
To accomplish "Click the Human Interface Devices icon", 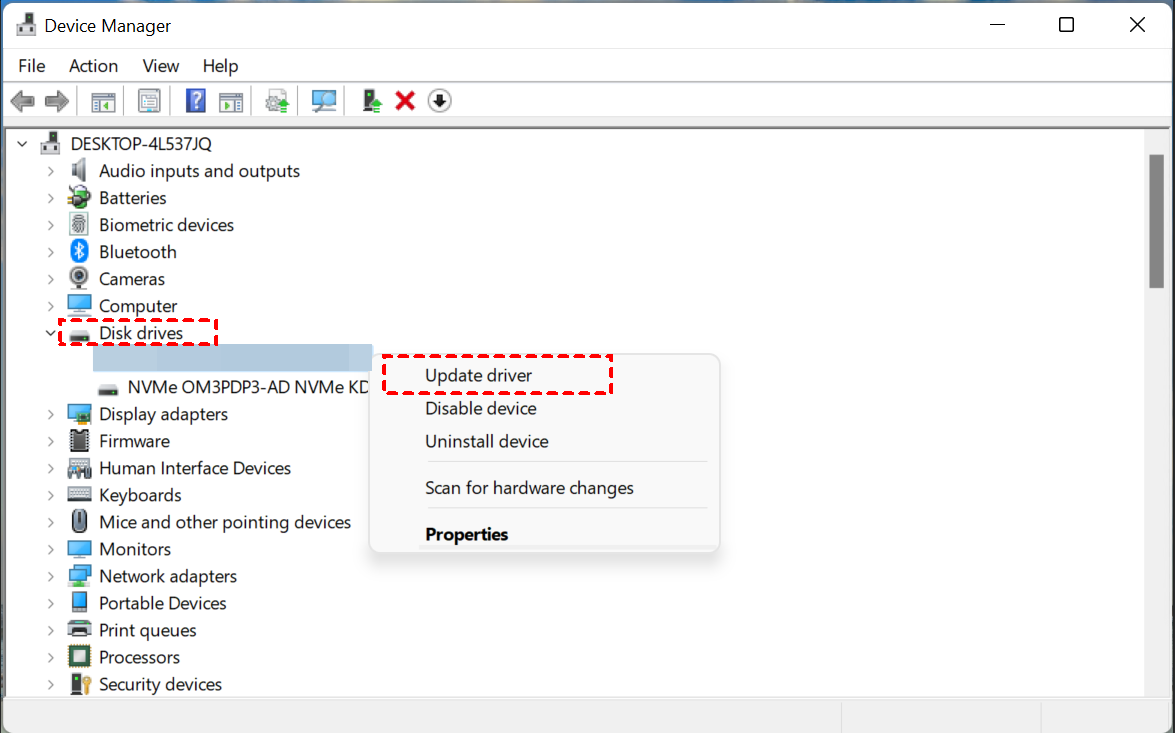I will tap(79, 468).
